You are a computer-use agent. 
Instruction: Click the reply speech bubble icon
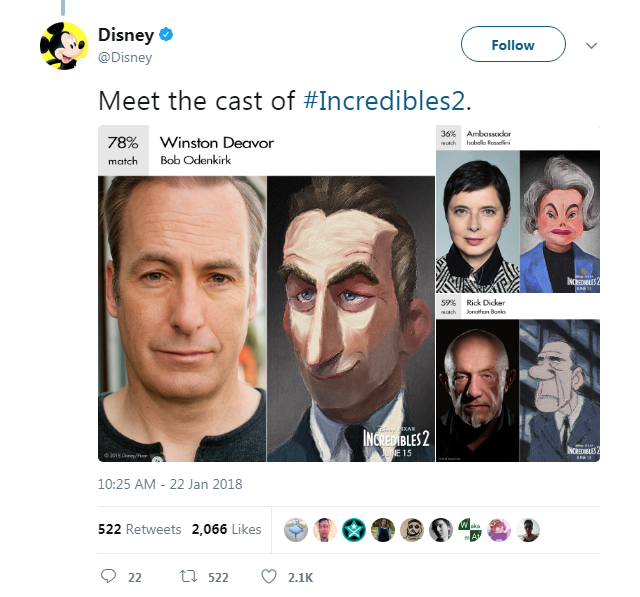point(108,576)
